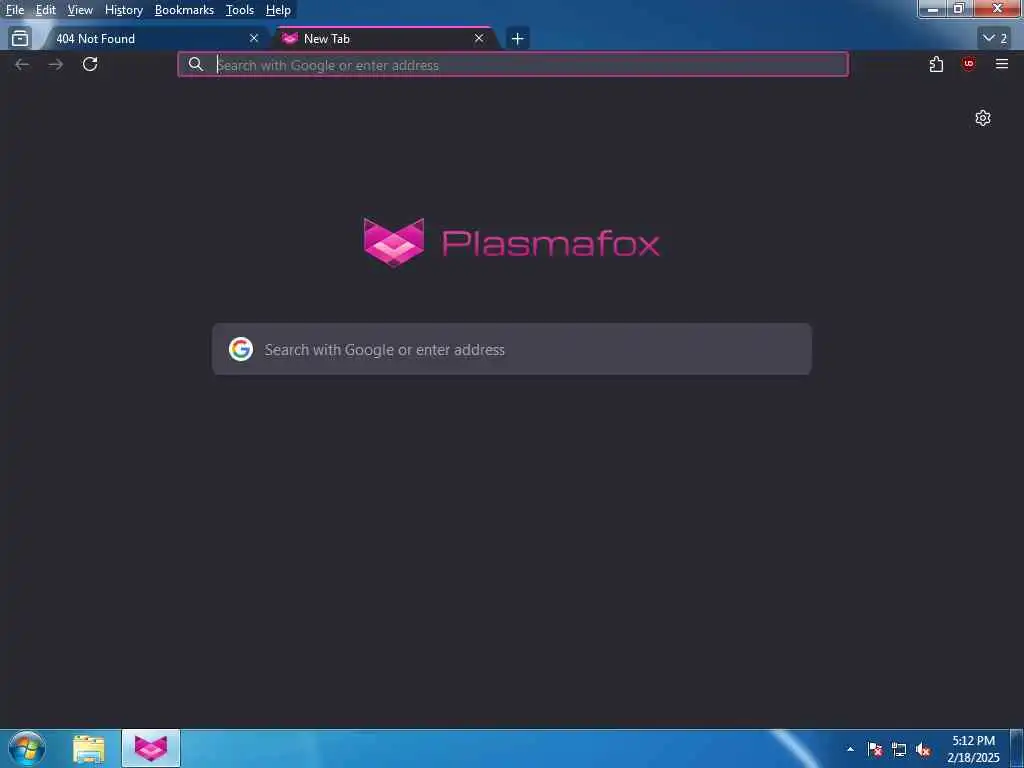Select the New Tab tab
This screenshot has width=1024, height=768.
click(x=385, y=39)
